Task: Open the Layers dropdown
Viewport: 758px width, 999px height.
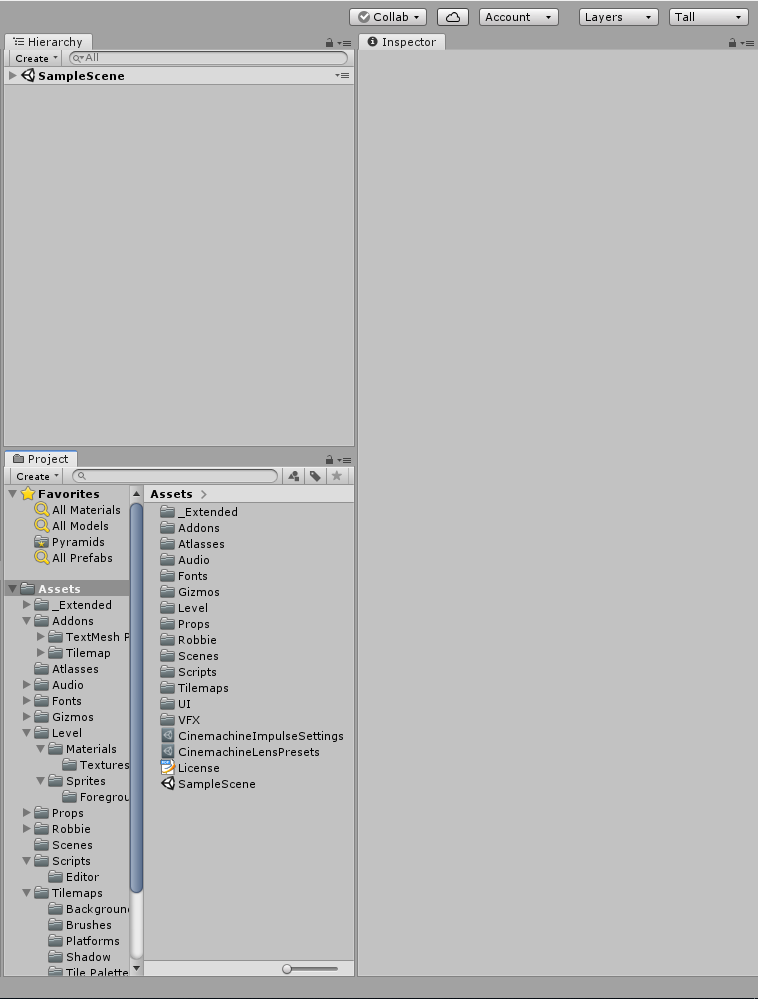Action: pyautogui.click(x=618, y=17)
